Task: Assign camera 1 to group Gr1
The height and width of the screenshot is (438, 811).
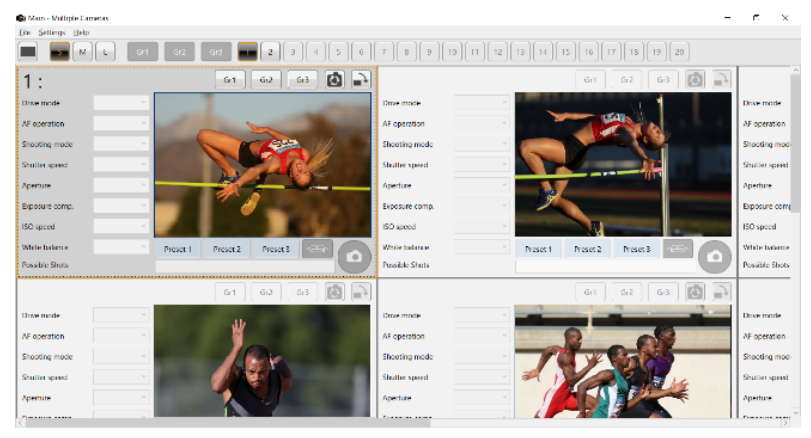Action: (230, 80)
